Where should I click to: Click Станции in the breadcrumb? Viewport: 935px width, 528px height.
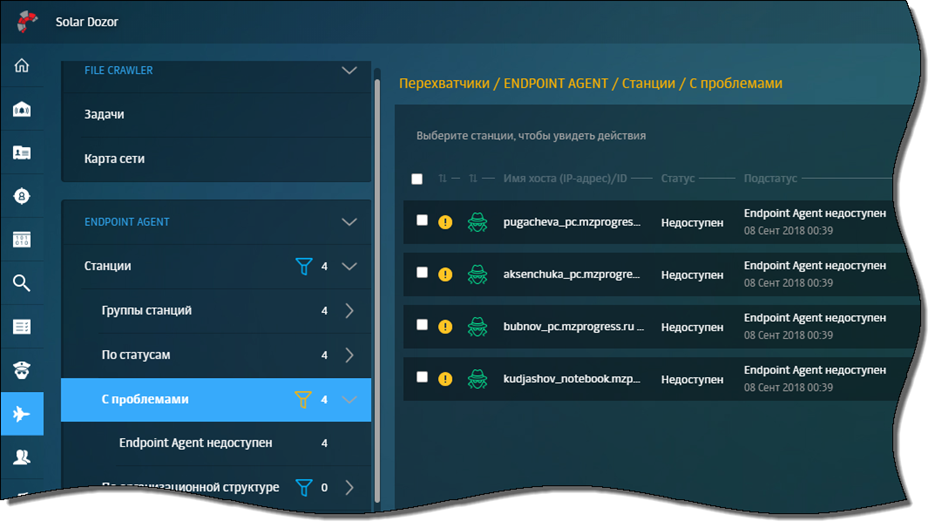[x=649, y=84]
